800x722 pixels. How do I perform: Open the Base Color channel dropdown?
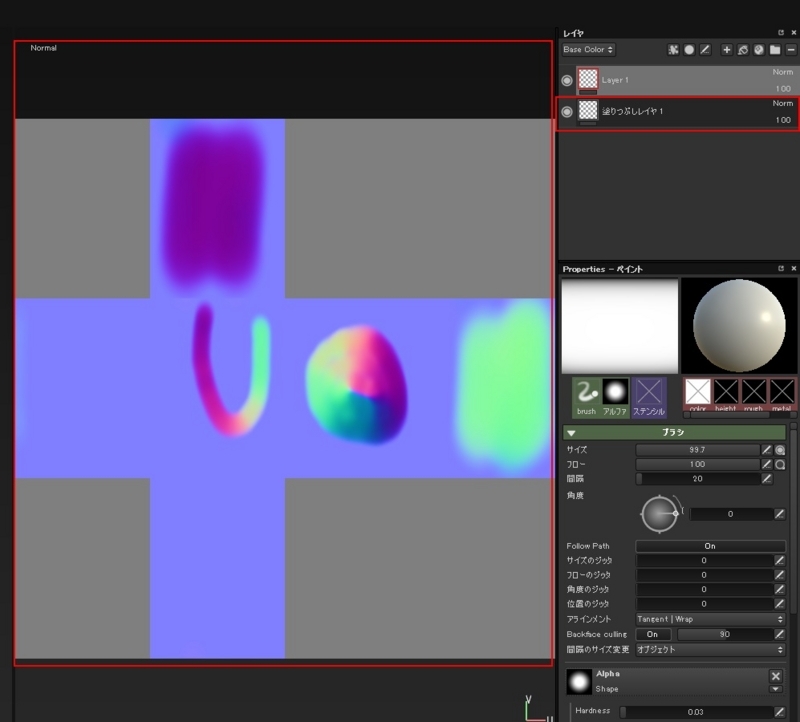(x=588, y=49)
